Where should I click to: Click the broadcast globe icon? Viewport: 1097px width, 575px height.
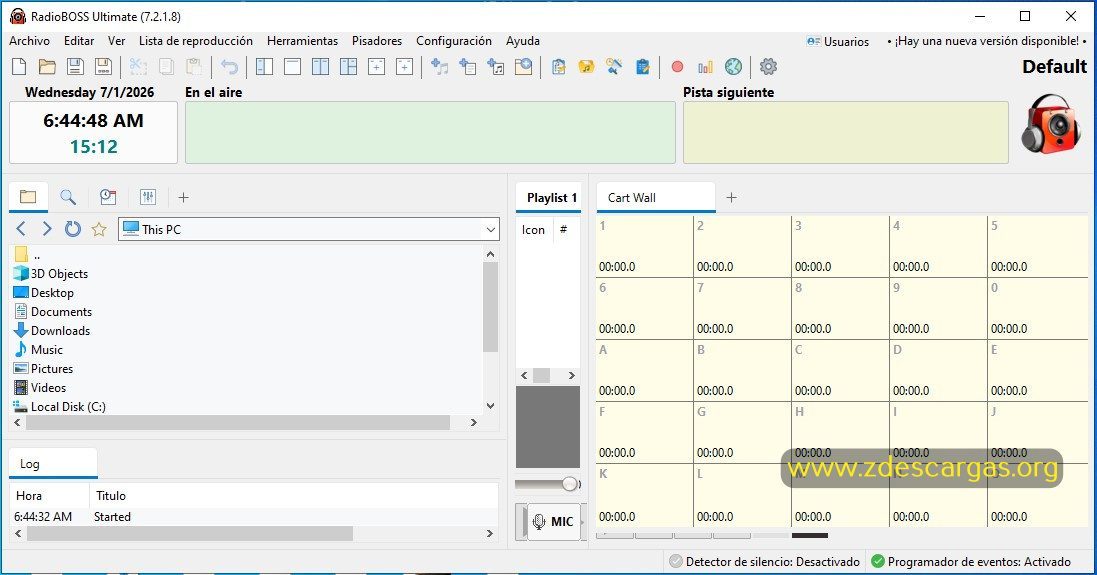(733, 66)
